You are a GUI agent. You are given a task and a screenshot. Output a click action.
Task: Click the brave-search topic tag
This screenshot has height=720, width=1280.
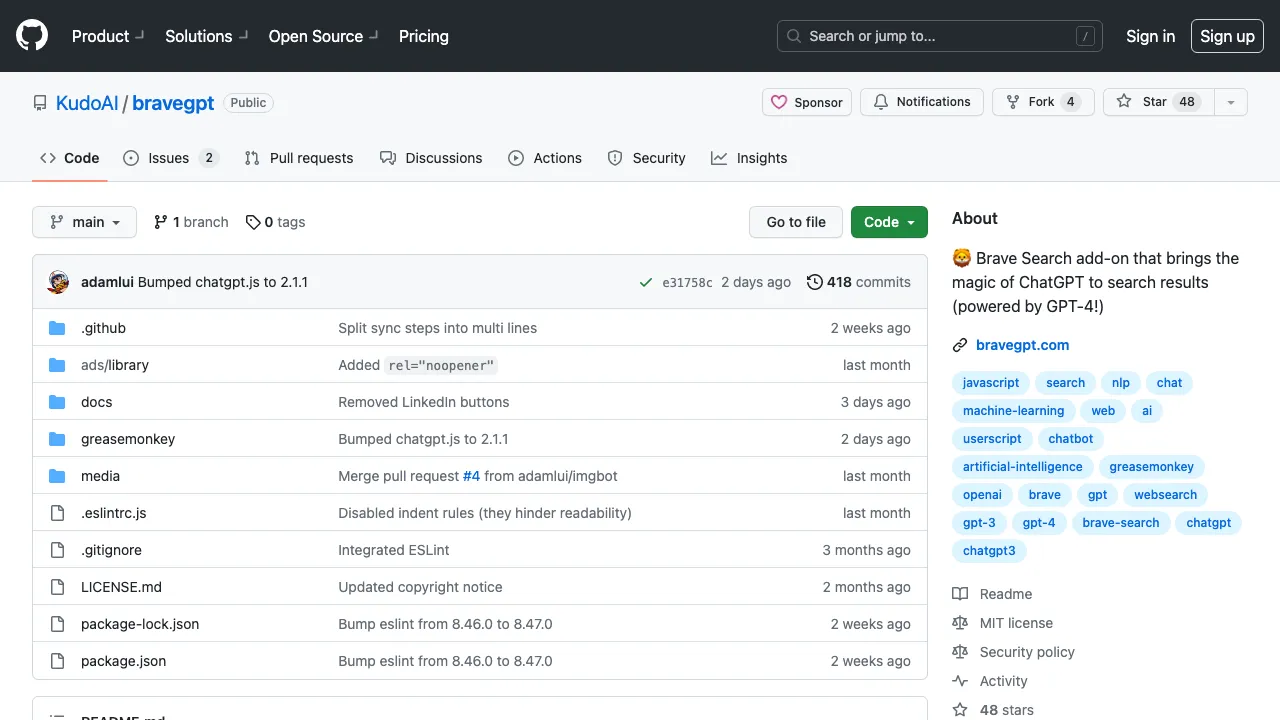1121,523
